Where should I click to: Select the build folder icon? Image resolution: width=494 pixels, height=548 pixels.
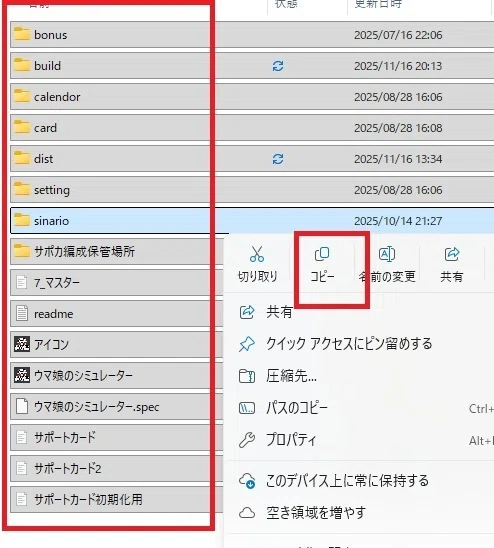(x=22, y=65)
